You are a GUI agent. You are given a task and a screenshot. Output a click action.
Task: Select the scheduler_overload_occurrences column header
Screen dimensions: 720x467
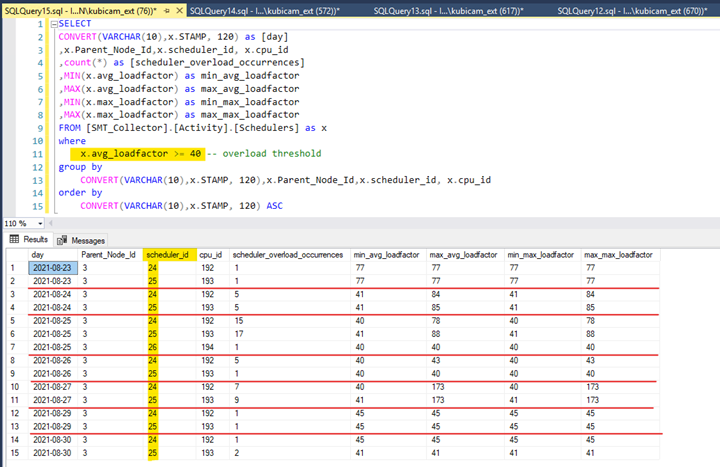coord(290,255)
